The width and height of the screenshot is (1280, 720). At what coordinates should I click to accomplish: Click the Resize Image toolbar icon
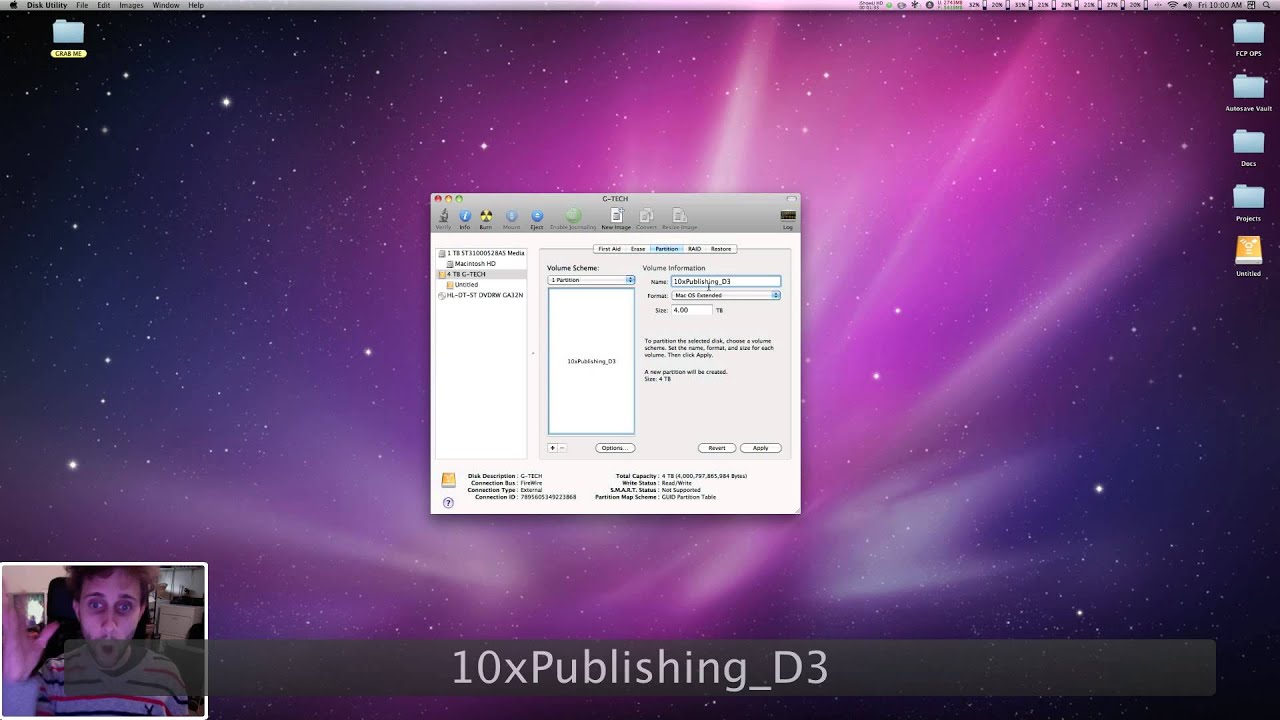(680, 216)
